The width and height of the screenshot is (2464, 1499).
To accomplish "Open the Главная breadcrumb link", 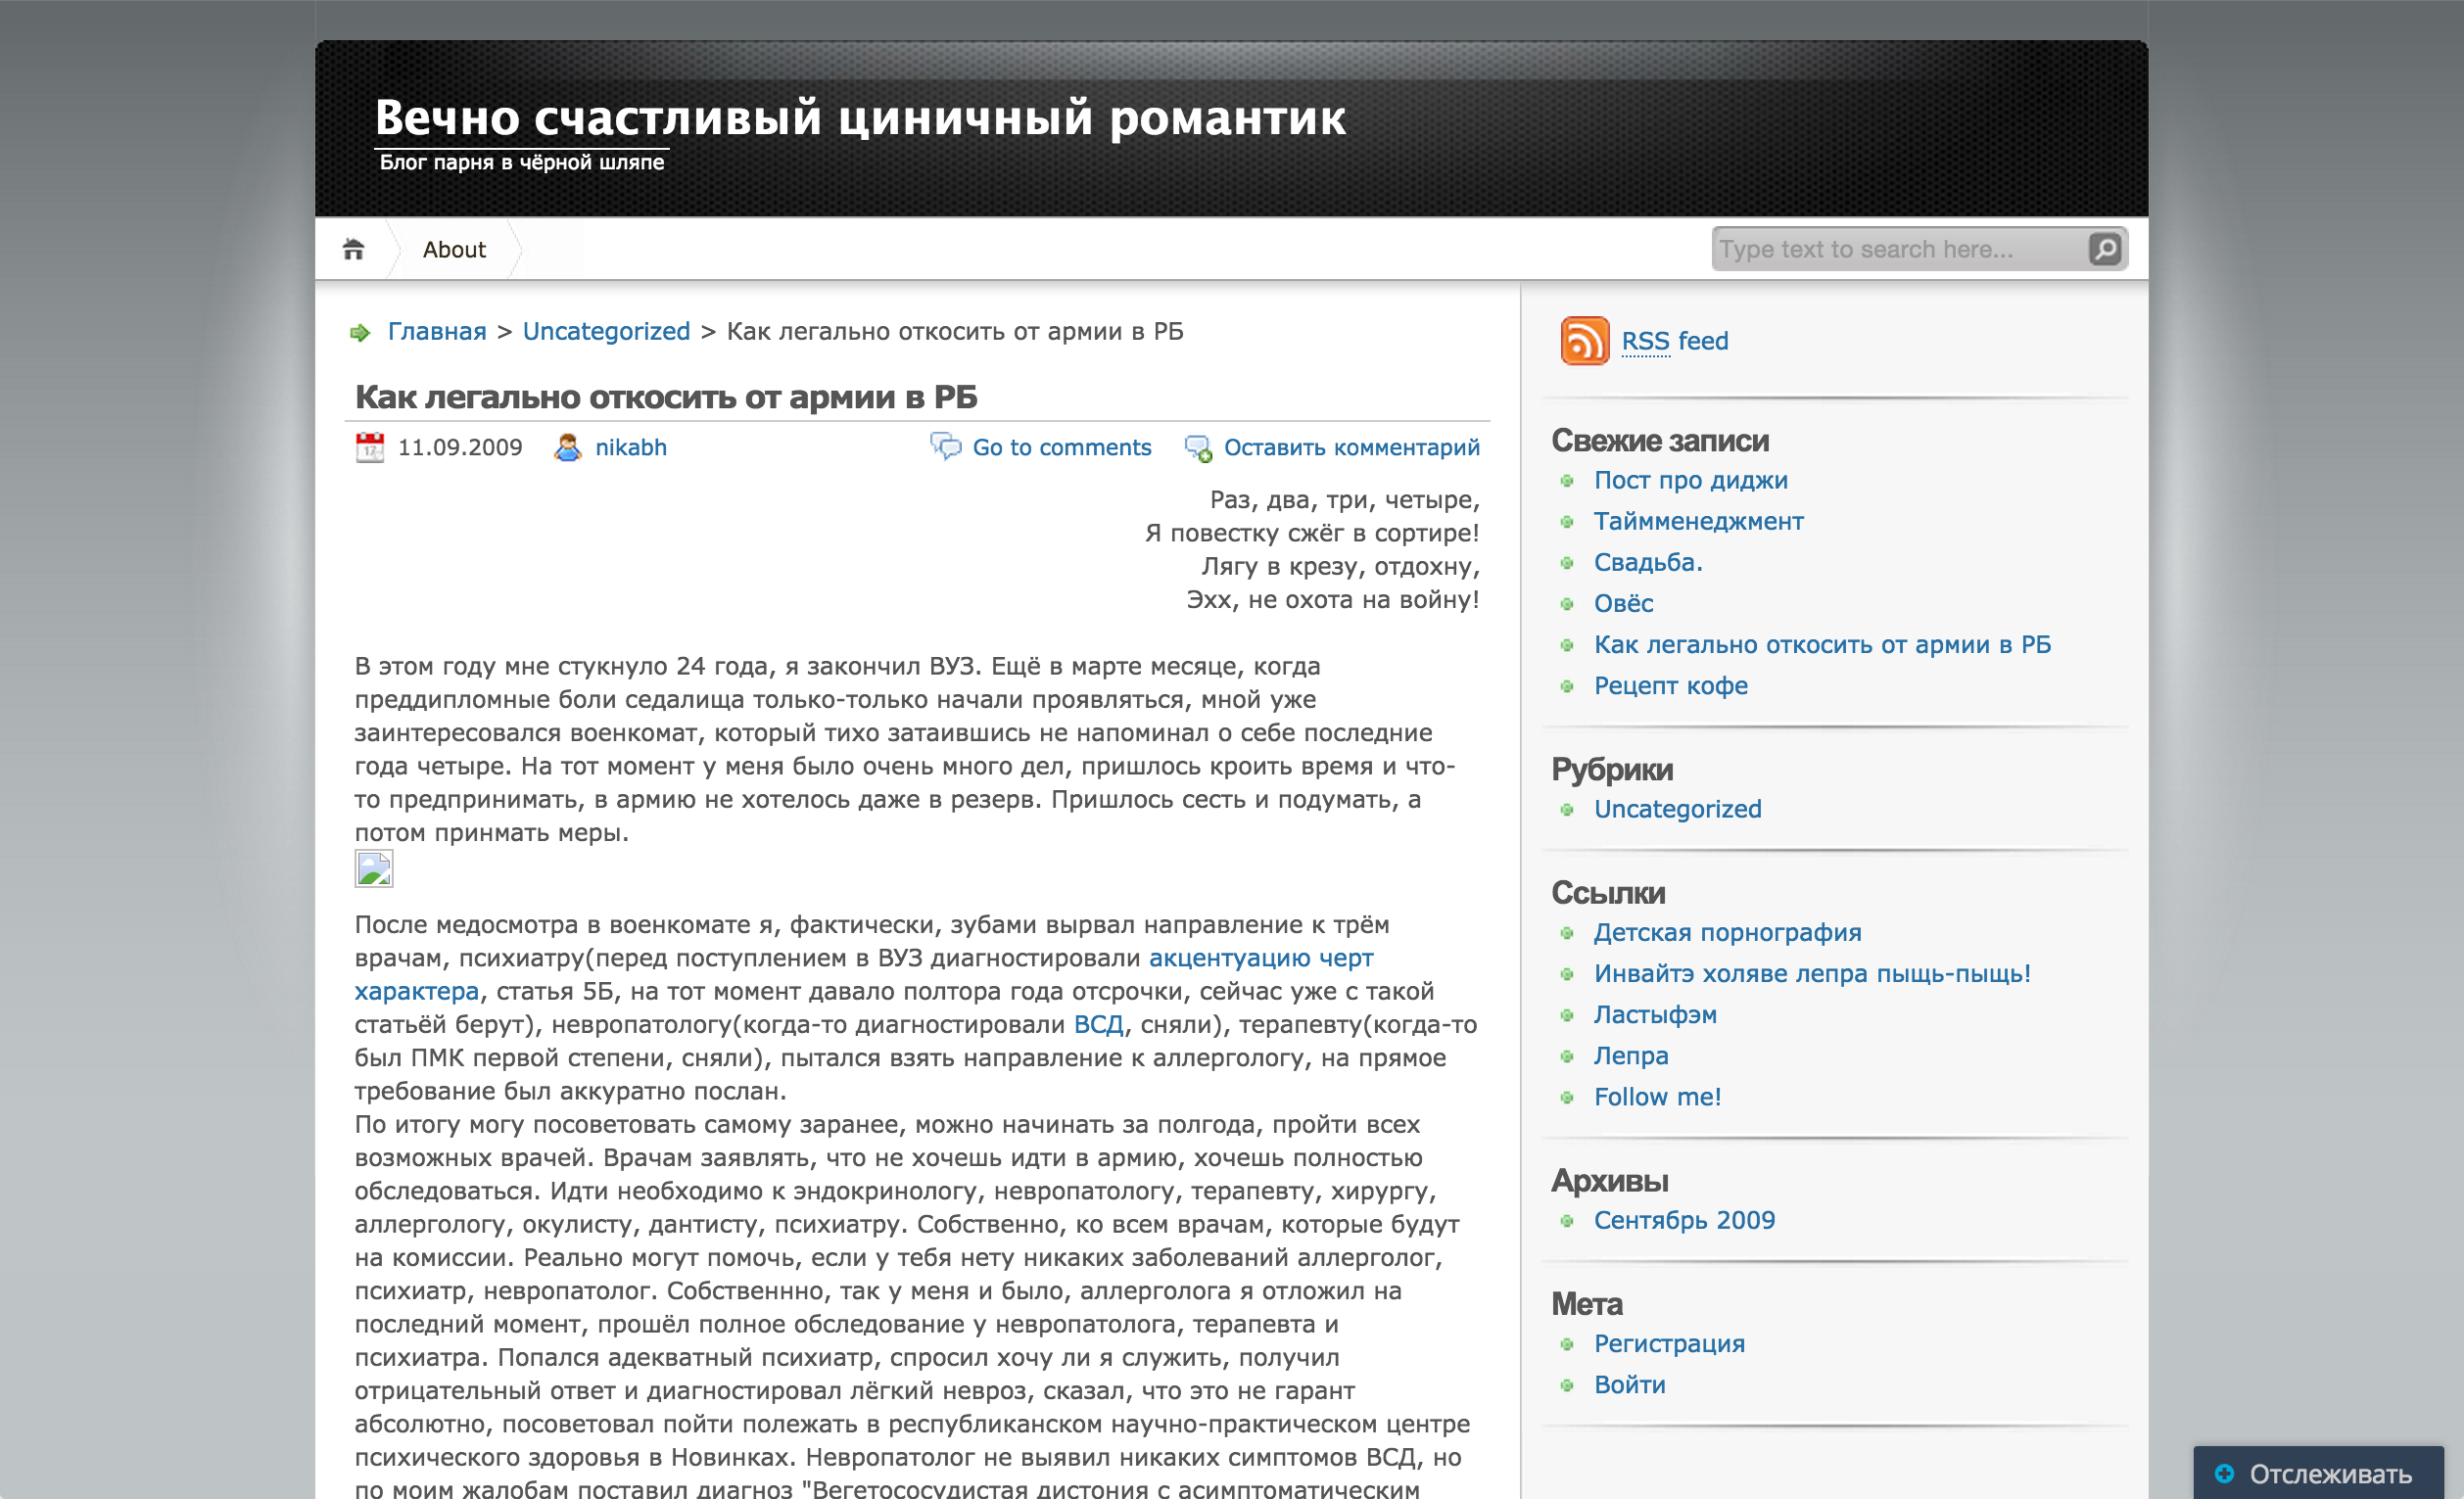I will click(437, 331).
